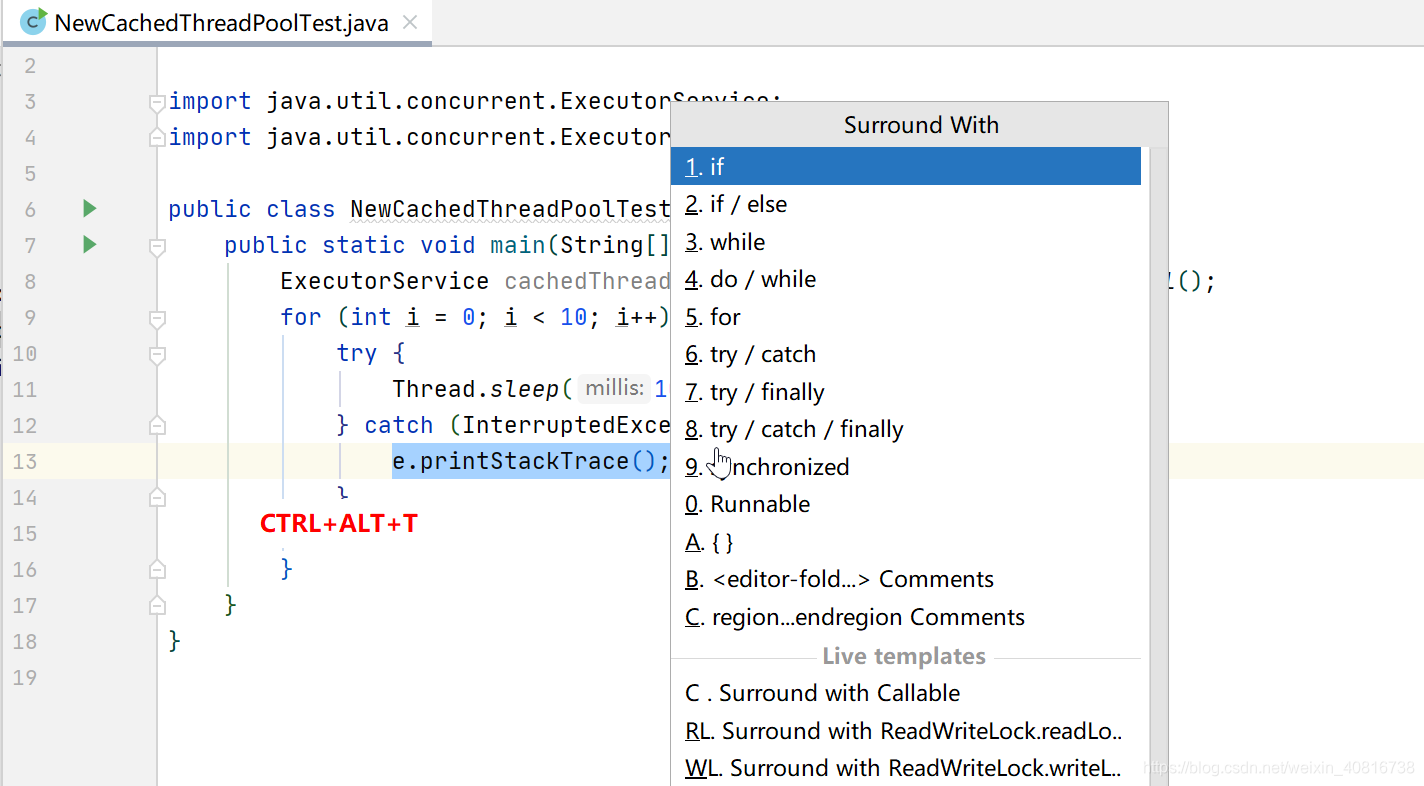Click the second import statement on line 4
Image resolution: width=1424 pixels, height=786 pixels.
tap(419, 137)
